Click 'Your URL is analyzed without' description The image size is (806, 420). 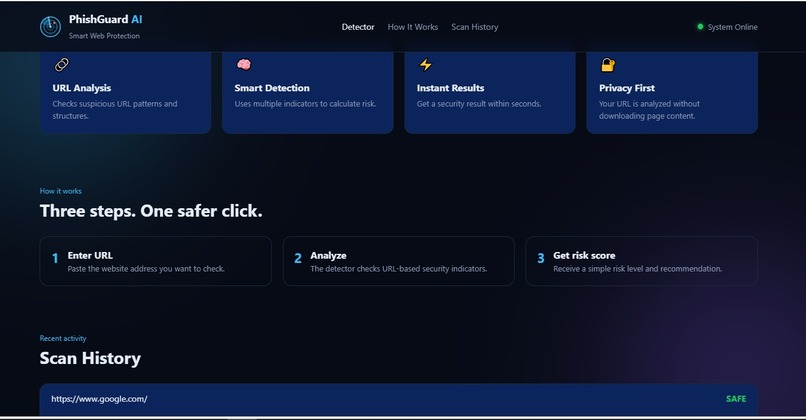point(649,109)
